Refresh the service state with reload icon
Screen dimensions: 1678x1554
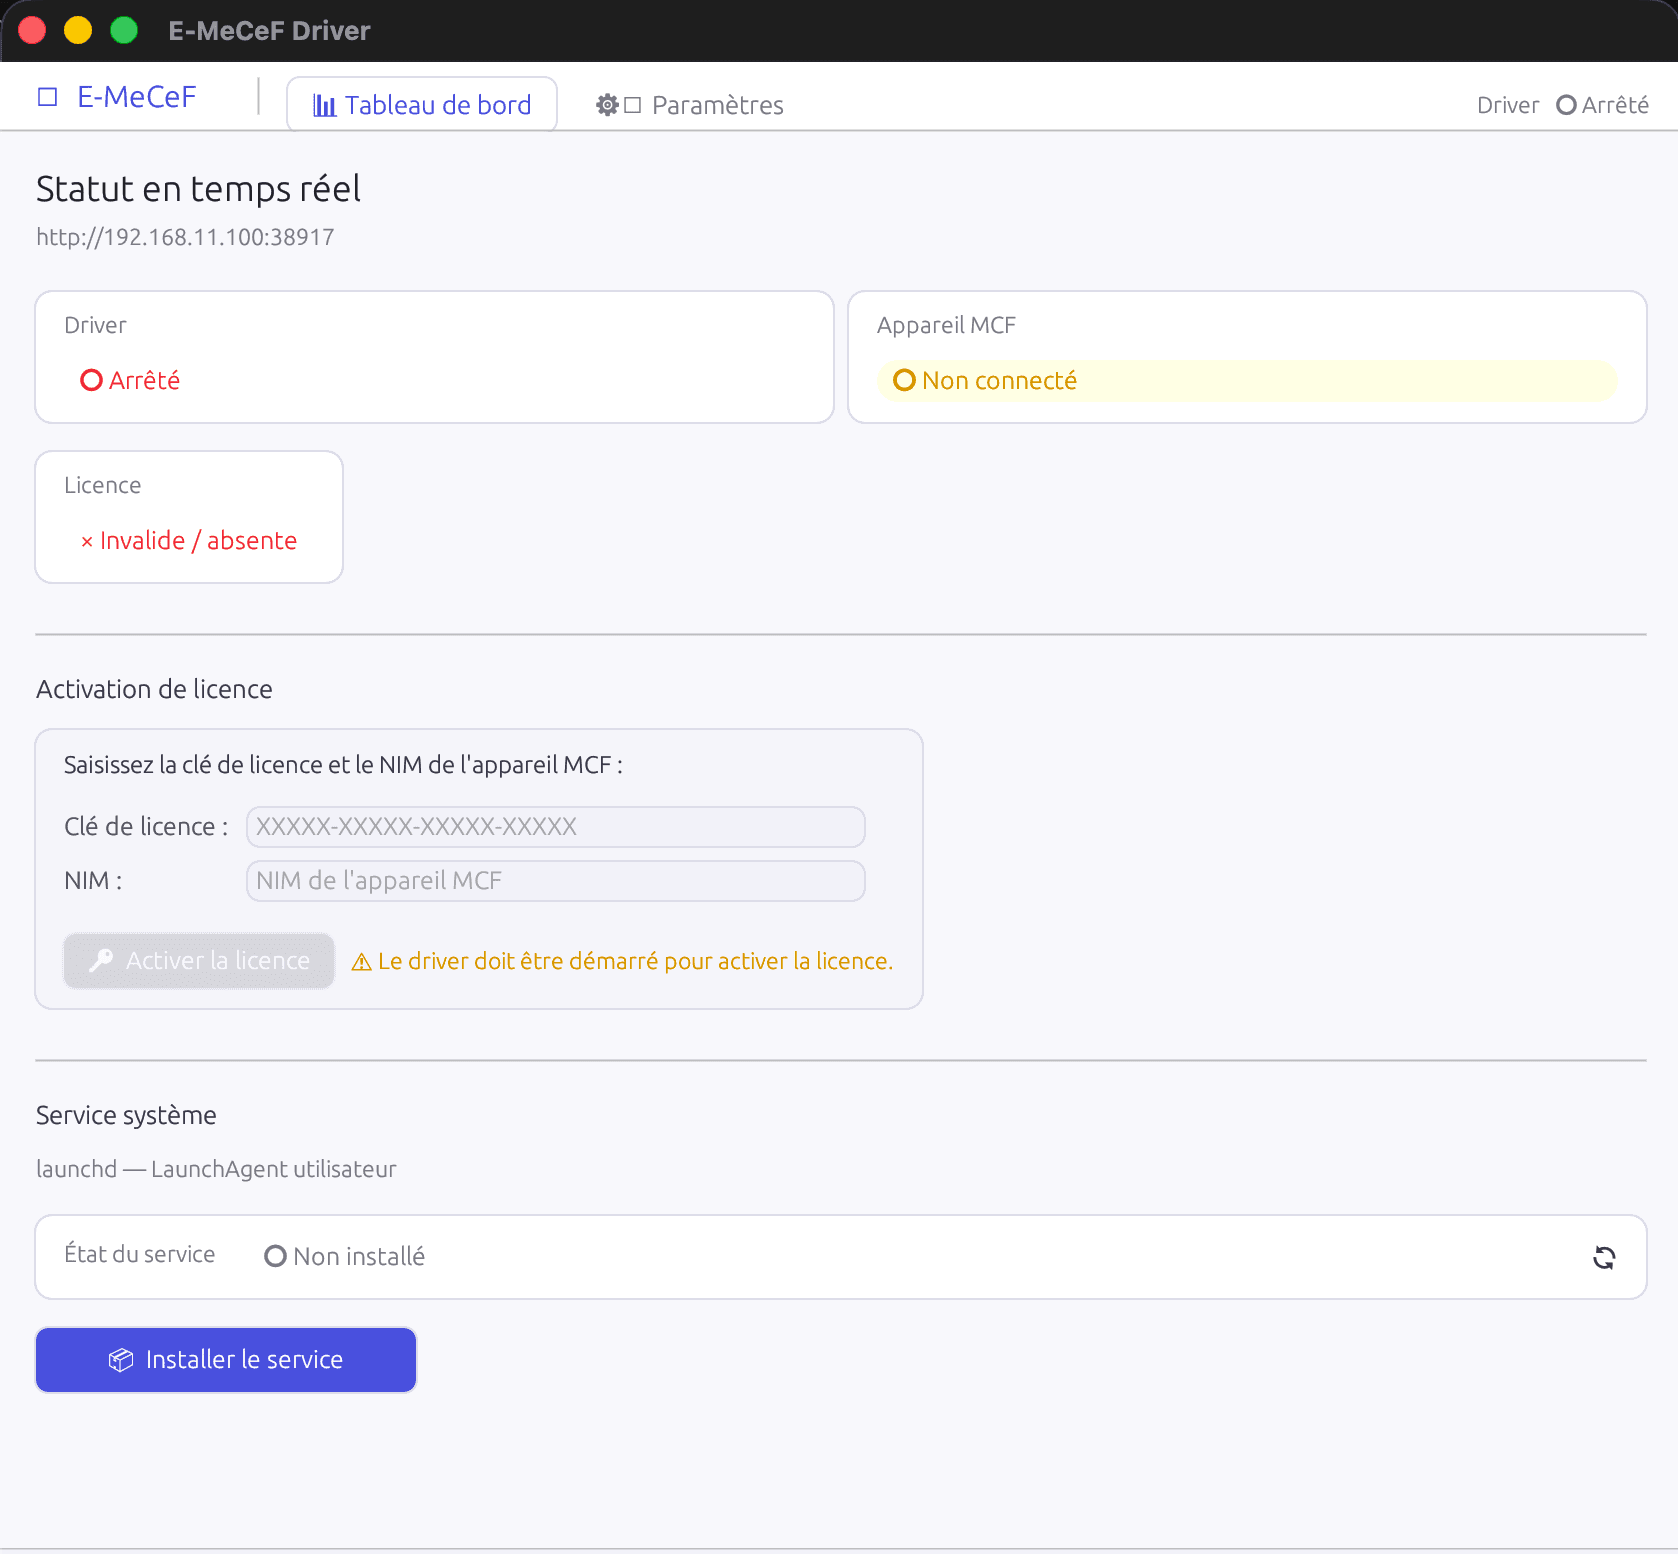pos(1604,1257)
